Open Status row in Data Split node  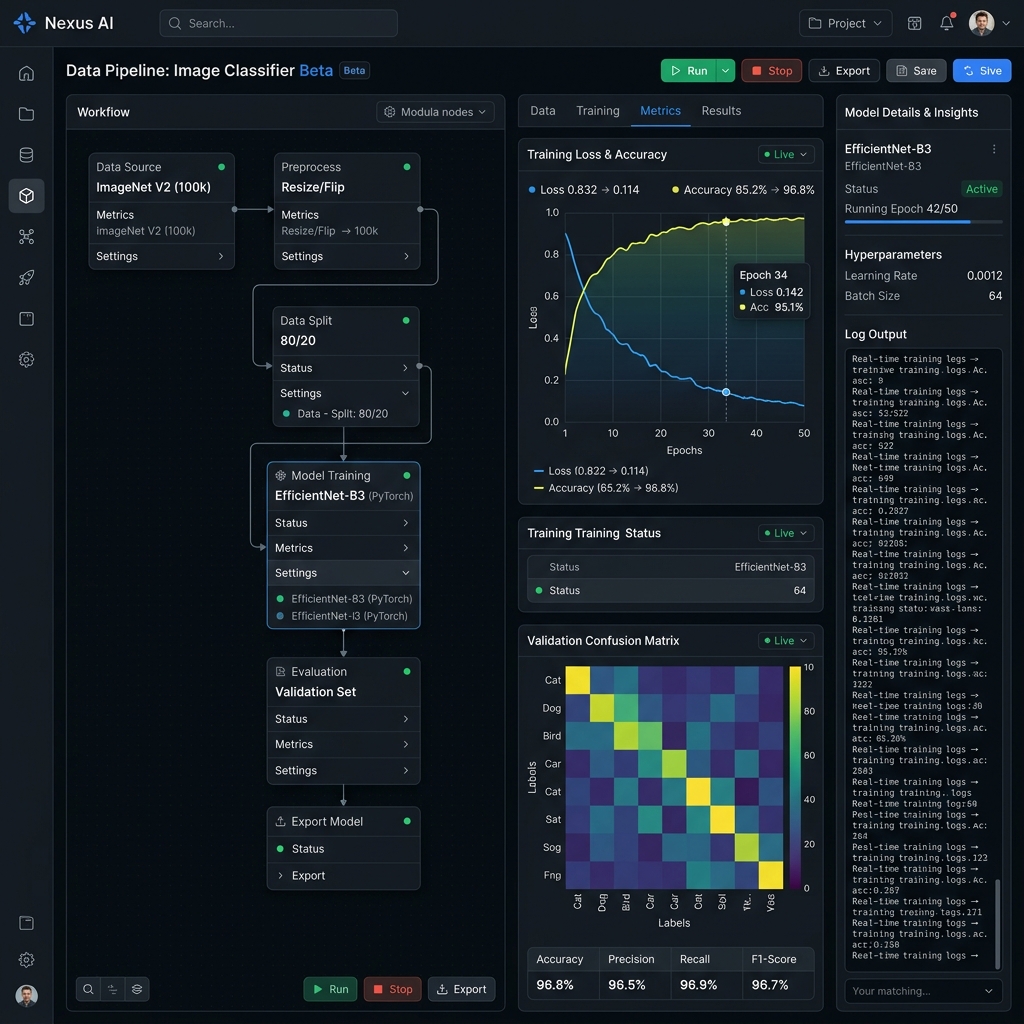[345, 368]
